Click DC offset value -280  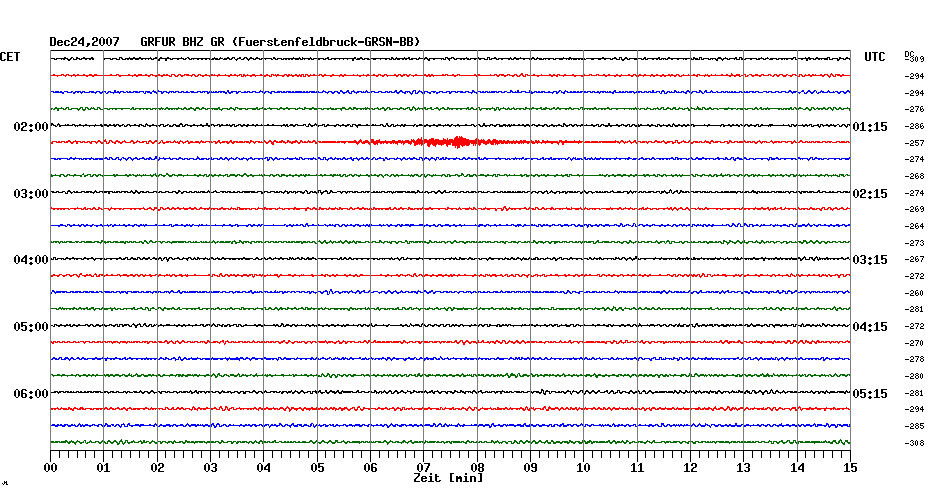point(915,376)
